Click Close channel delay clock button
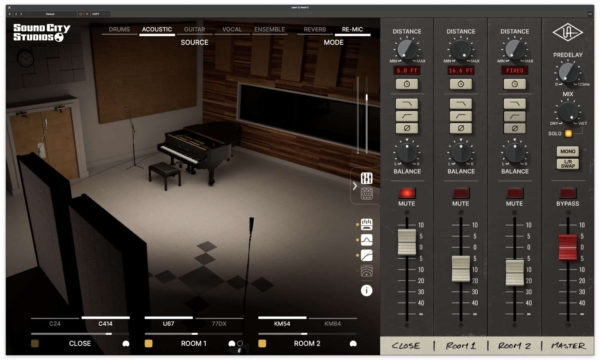Screen dimensions: 600x362 407,84
